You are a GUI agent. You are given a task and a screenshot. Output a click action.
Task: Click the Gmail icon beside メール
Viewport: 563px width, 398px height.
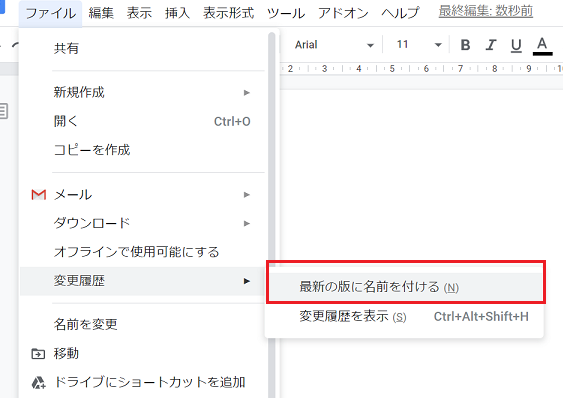[x=39, y=195]
